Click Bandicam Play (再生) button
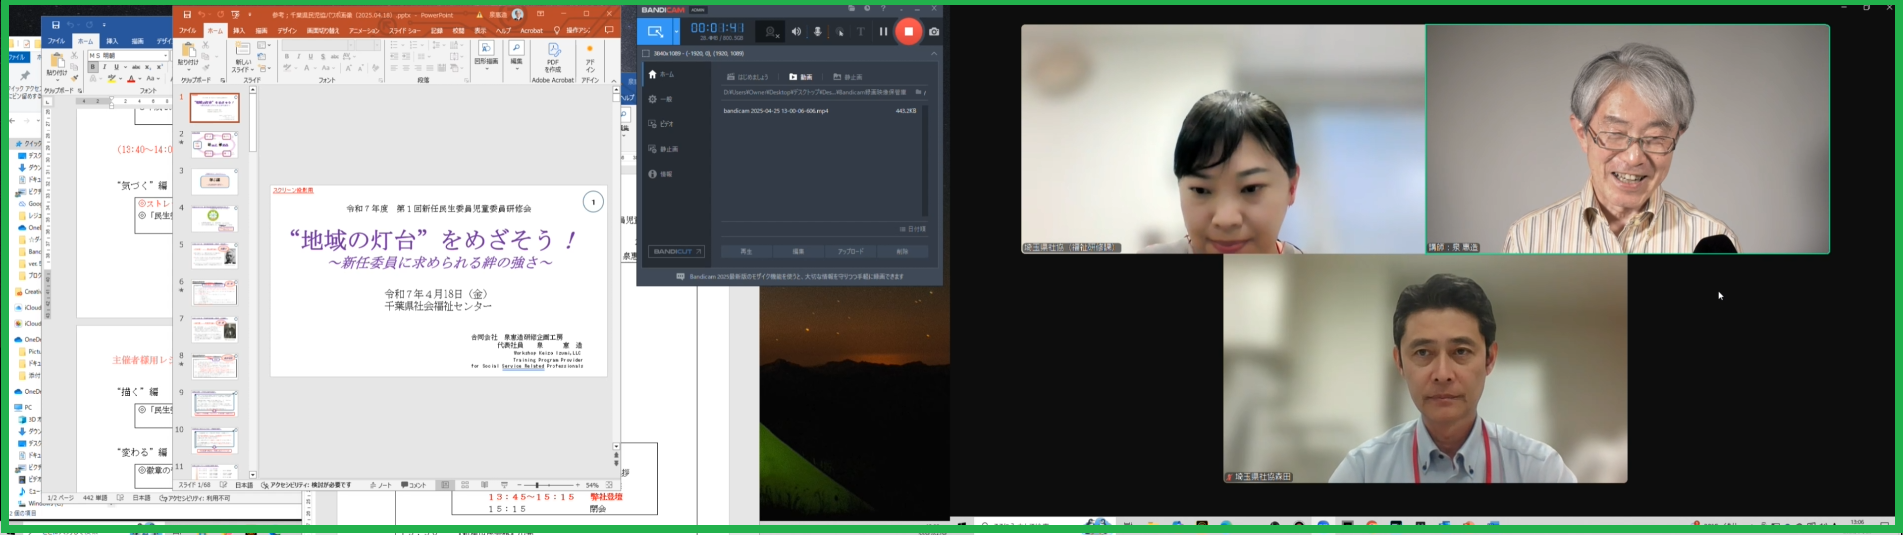The image size is (1903, 535). 746,252
